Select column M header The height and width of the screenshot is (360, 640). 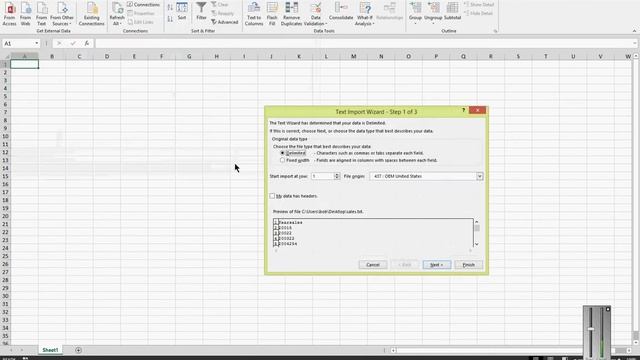353,56
